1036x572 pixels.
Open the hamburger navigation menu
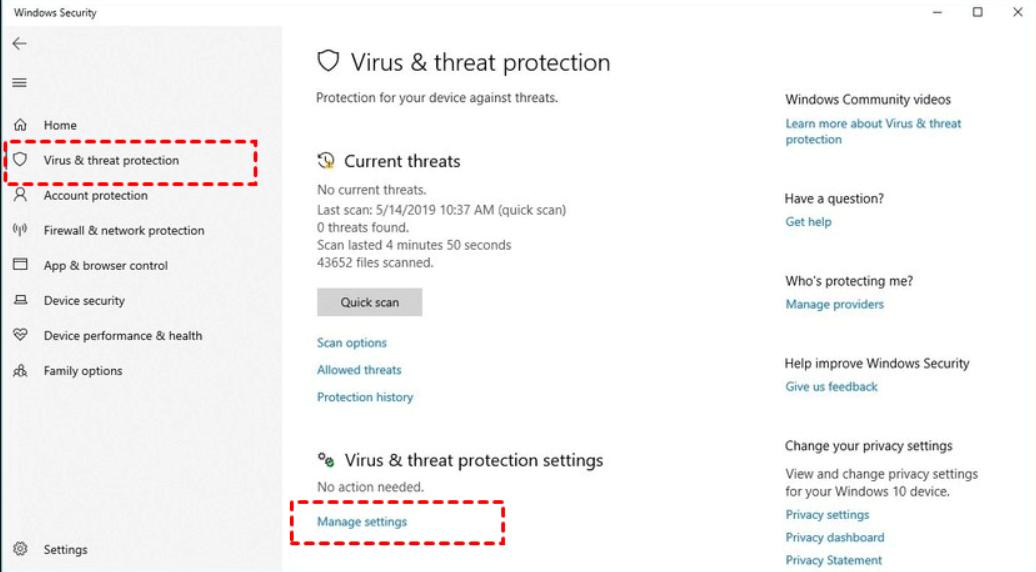coord(20,83)
